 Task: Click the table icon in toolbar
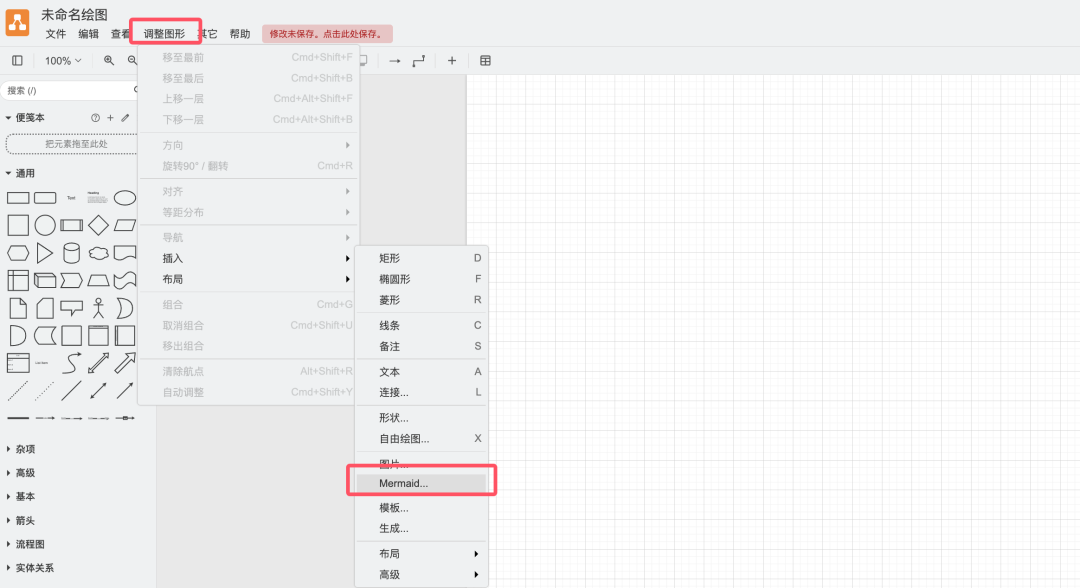[485, 61]
